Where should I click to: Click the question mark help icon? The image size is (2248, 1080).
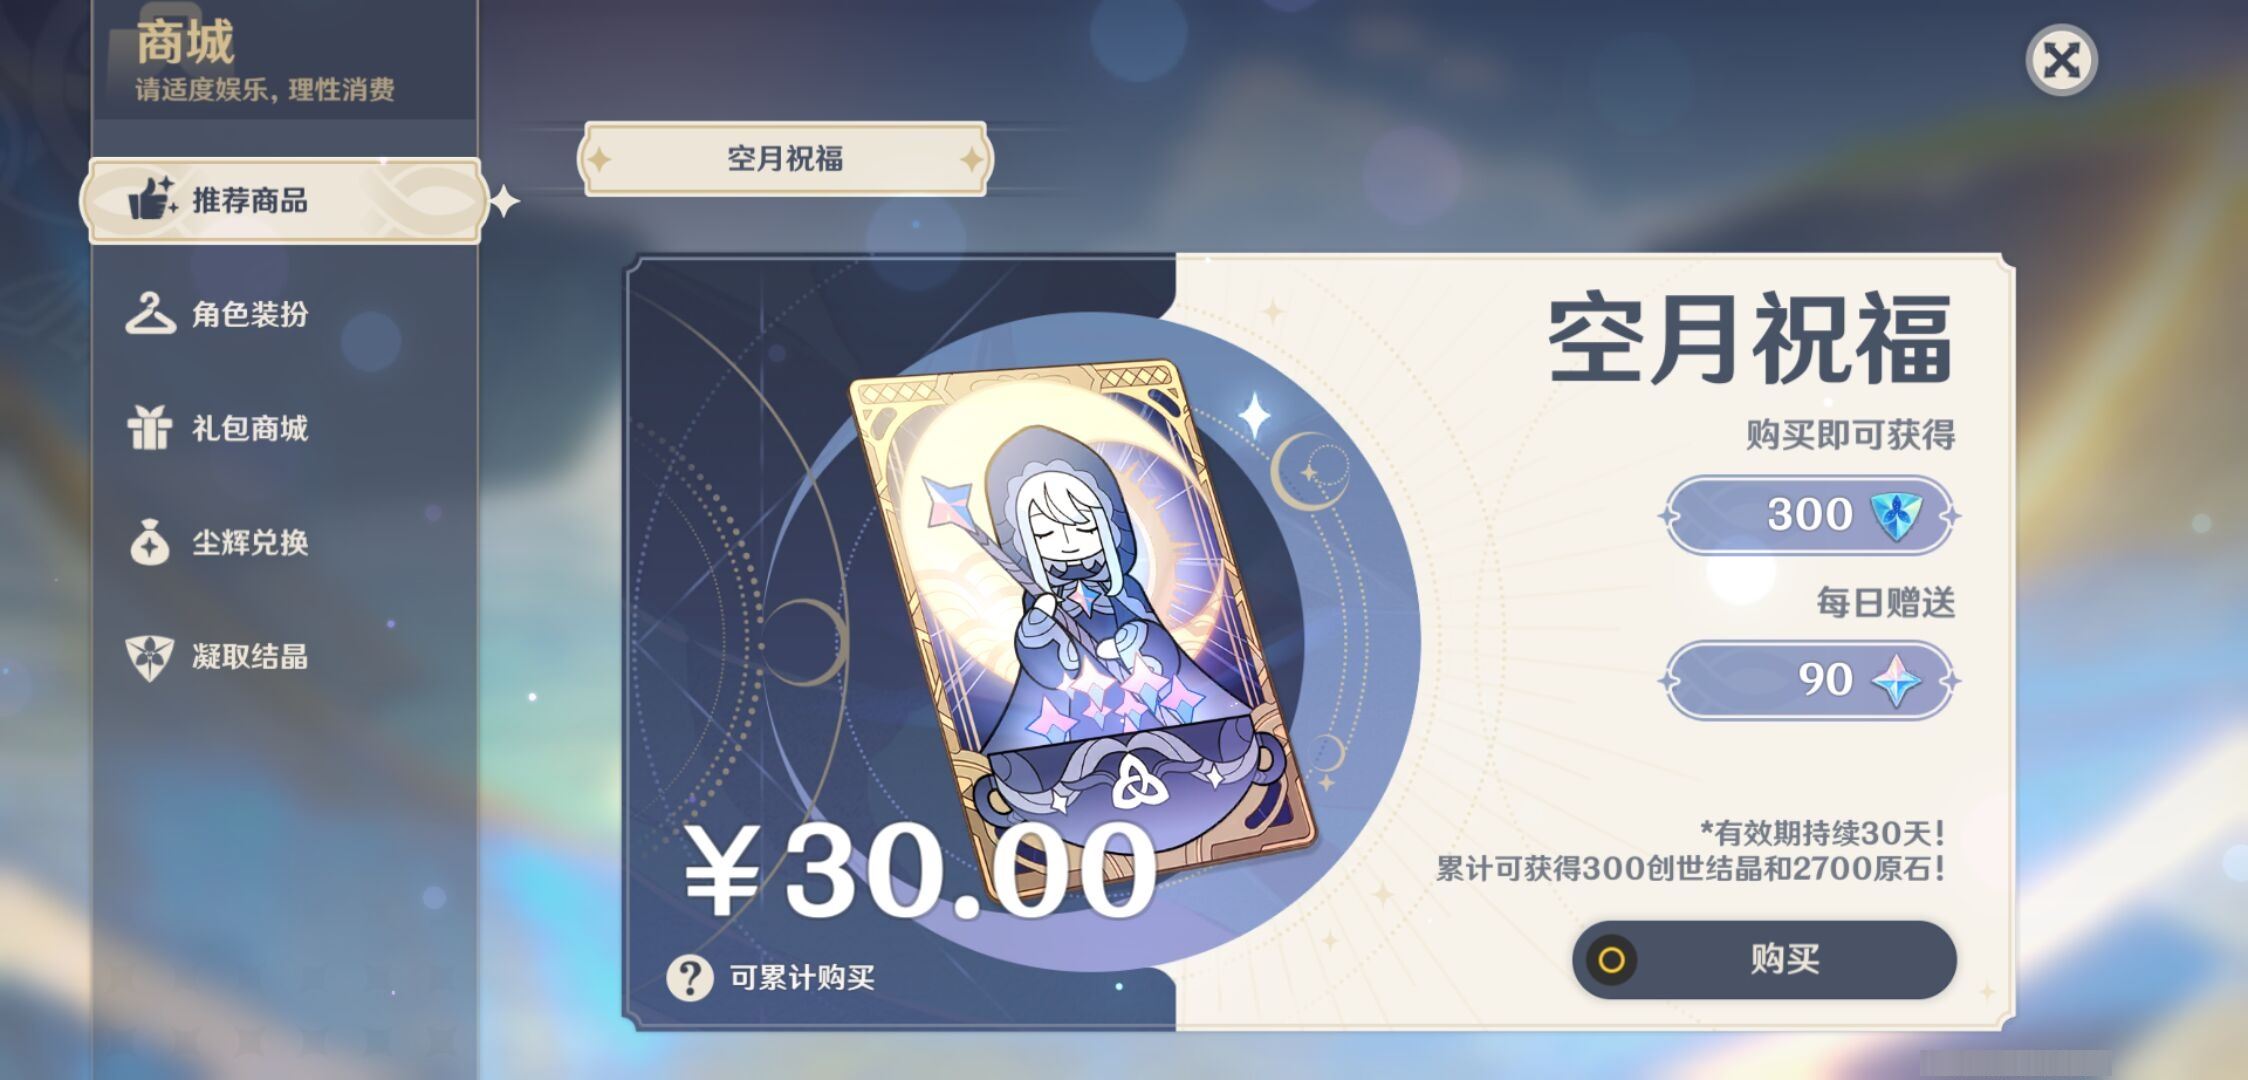690,977
